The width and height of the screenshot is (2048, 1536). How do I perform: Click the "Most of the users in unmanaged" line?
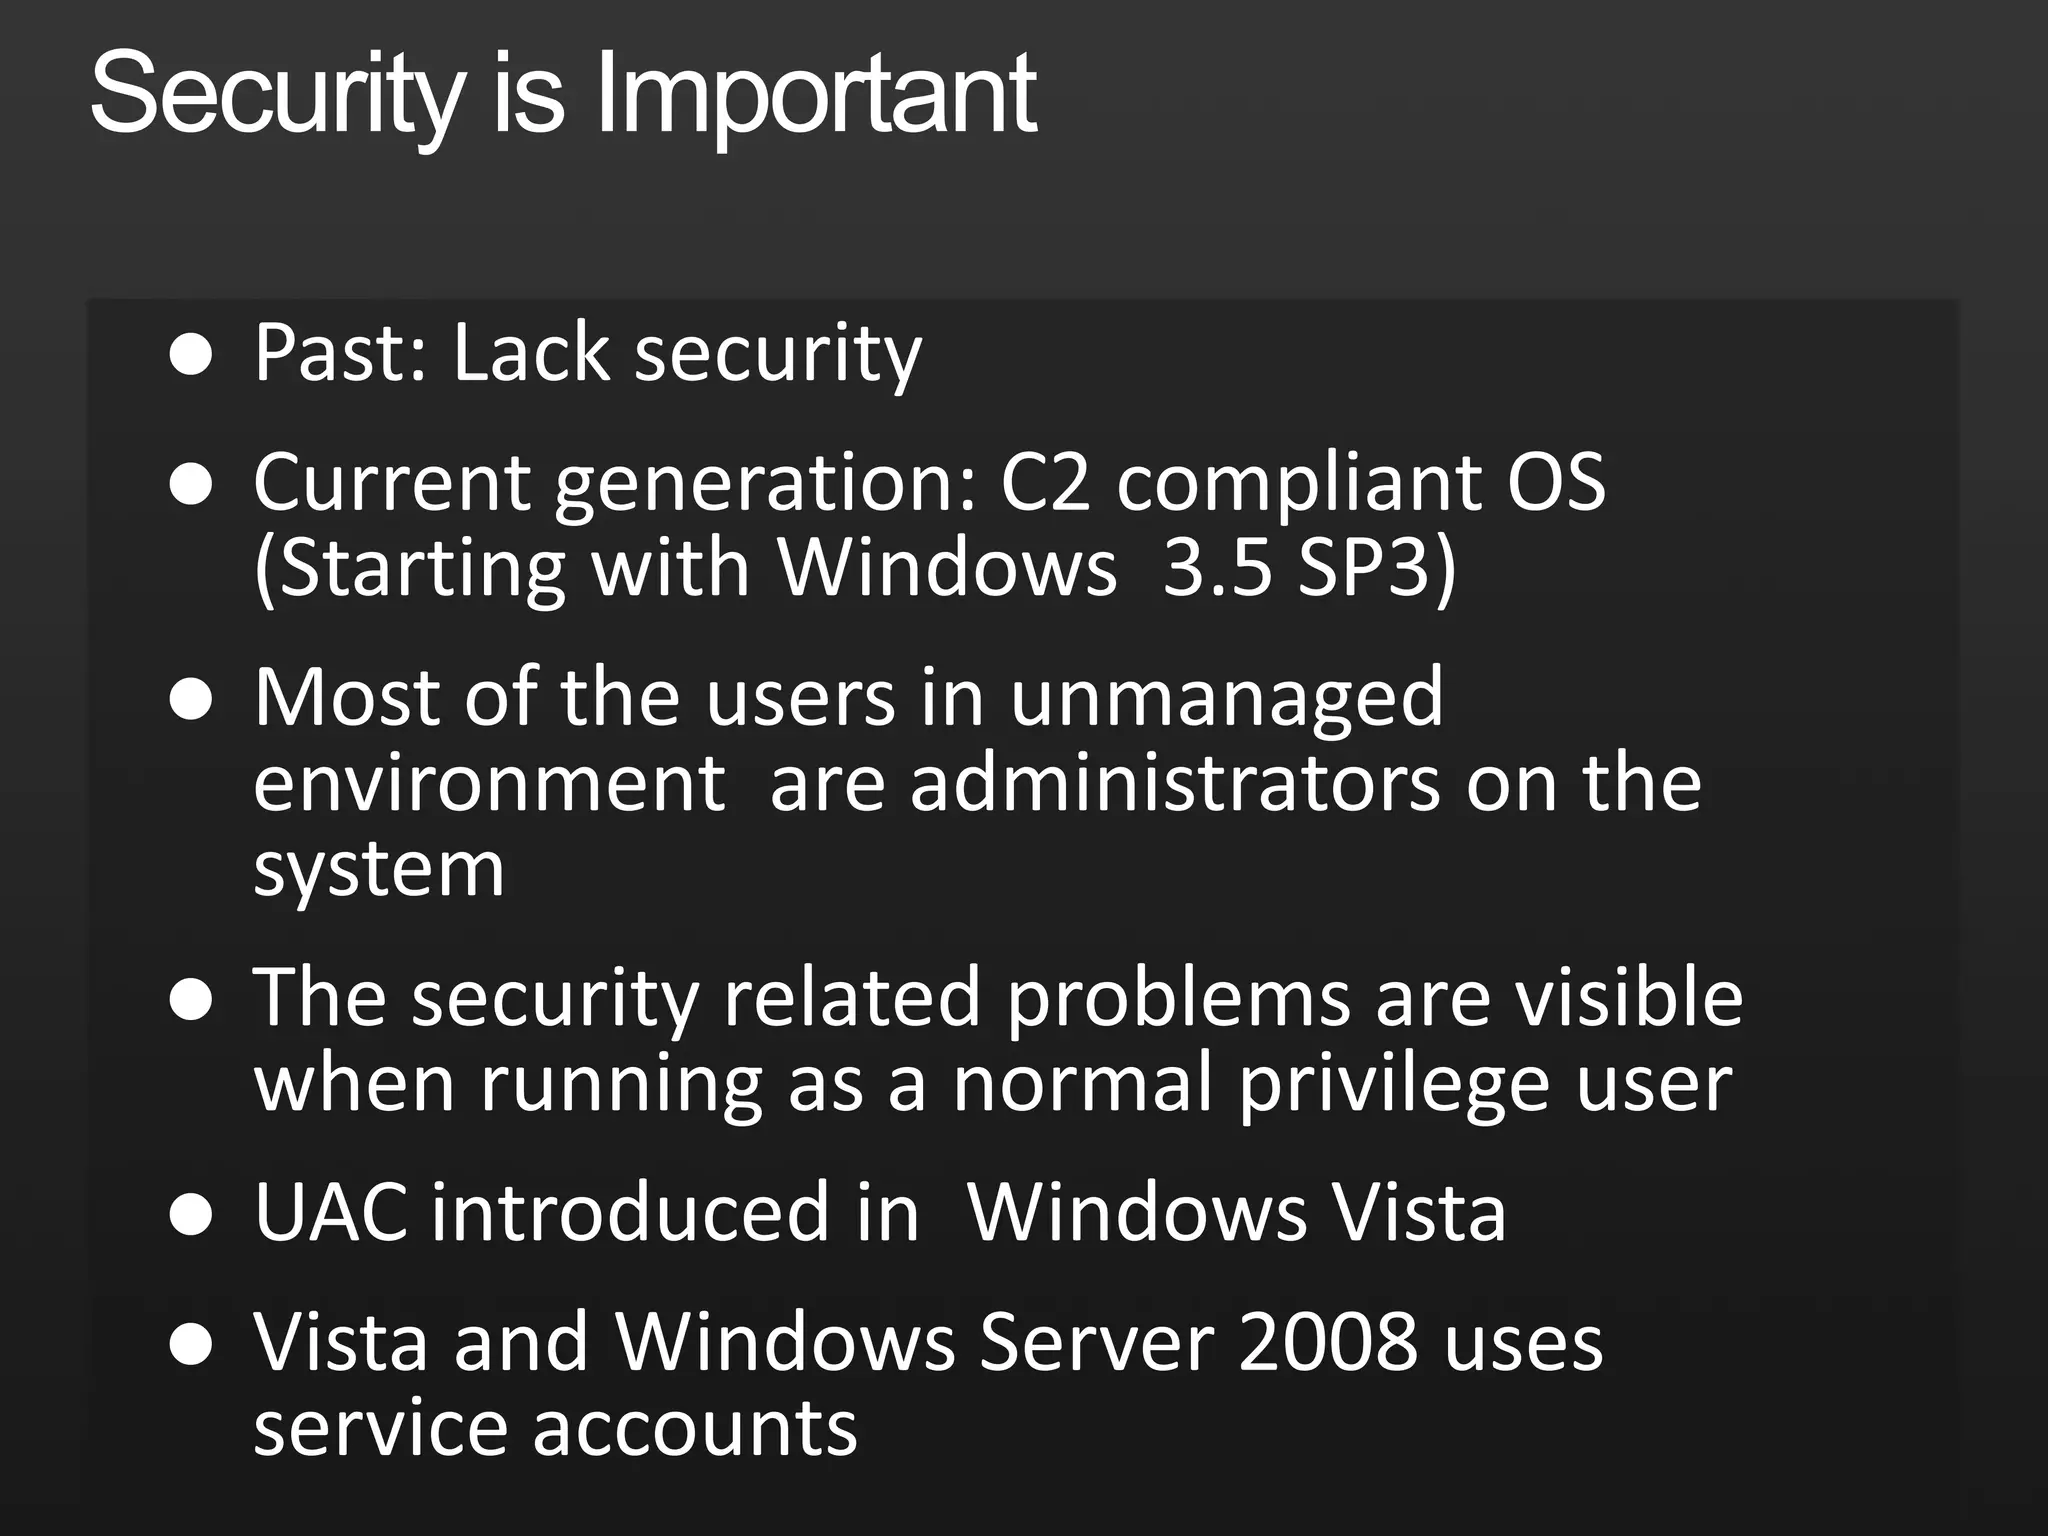pos(848,697)
